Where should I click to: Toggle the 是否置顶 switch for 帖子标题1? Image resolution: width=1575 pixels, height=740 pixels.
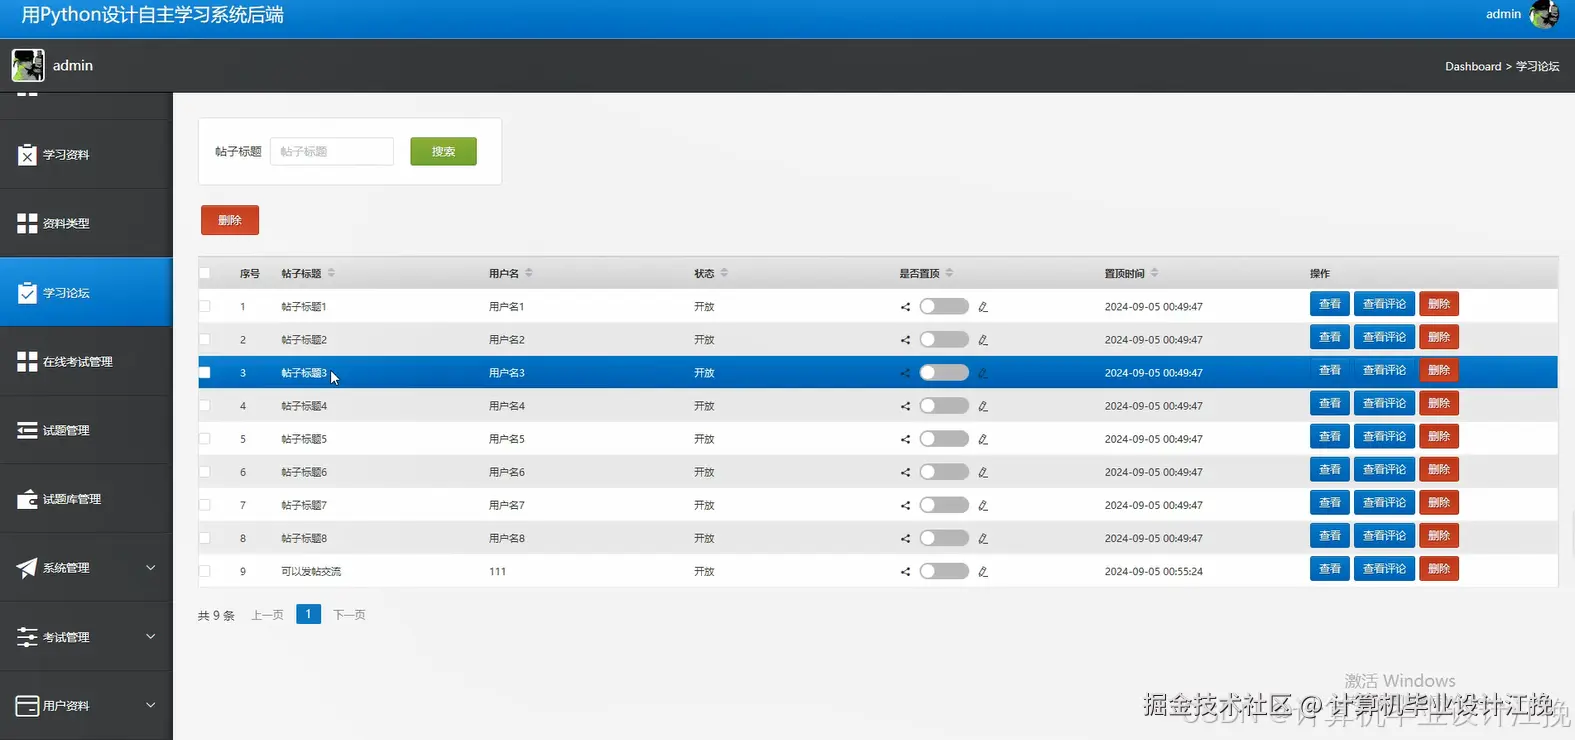pos(944,306)
